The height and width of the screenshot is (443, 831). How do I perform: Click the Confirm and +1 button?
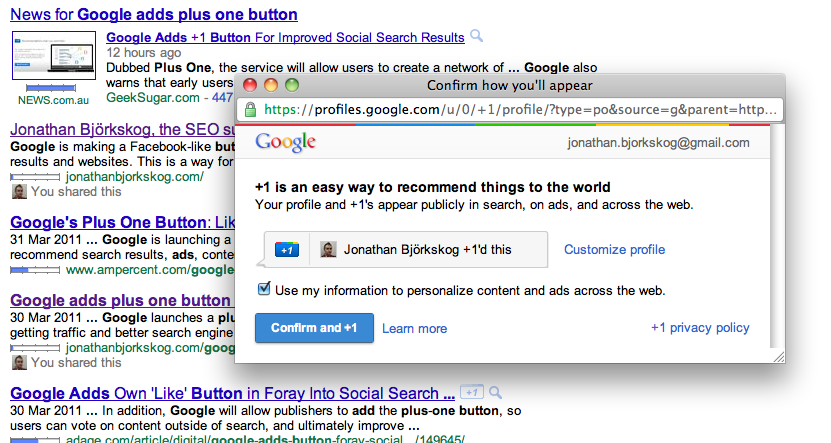click(314, 328)
